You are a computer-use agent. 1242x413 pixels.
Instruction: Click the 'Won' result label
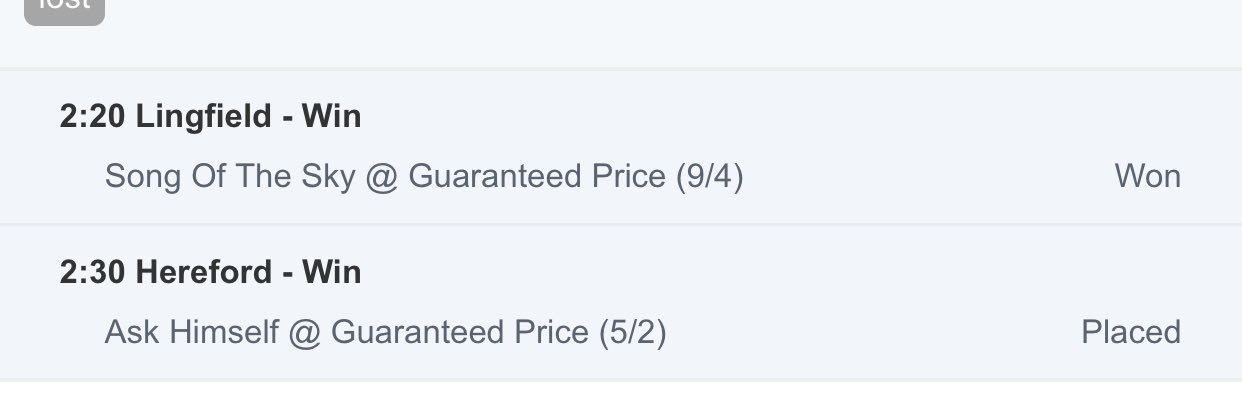1148,177
